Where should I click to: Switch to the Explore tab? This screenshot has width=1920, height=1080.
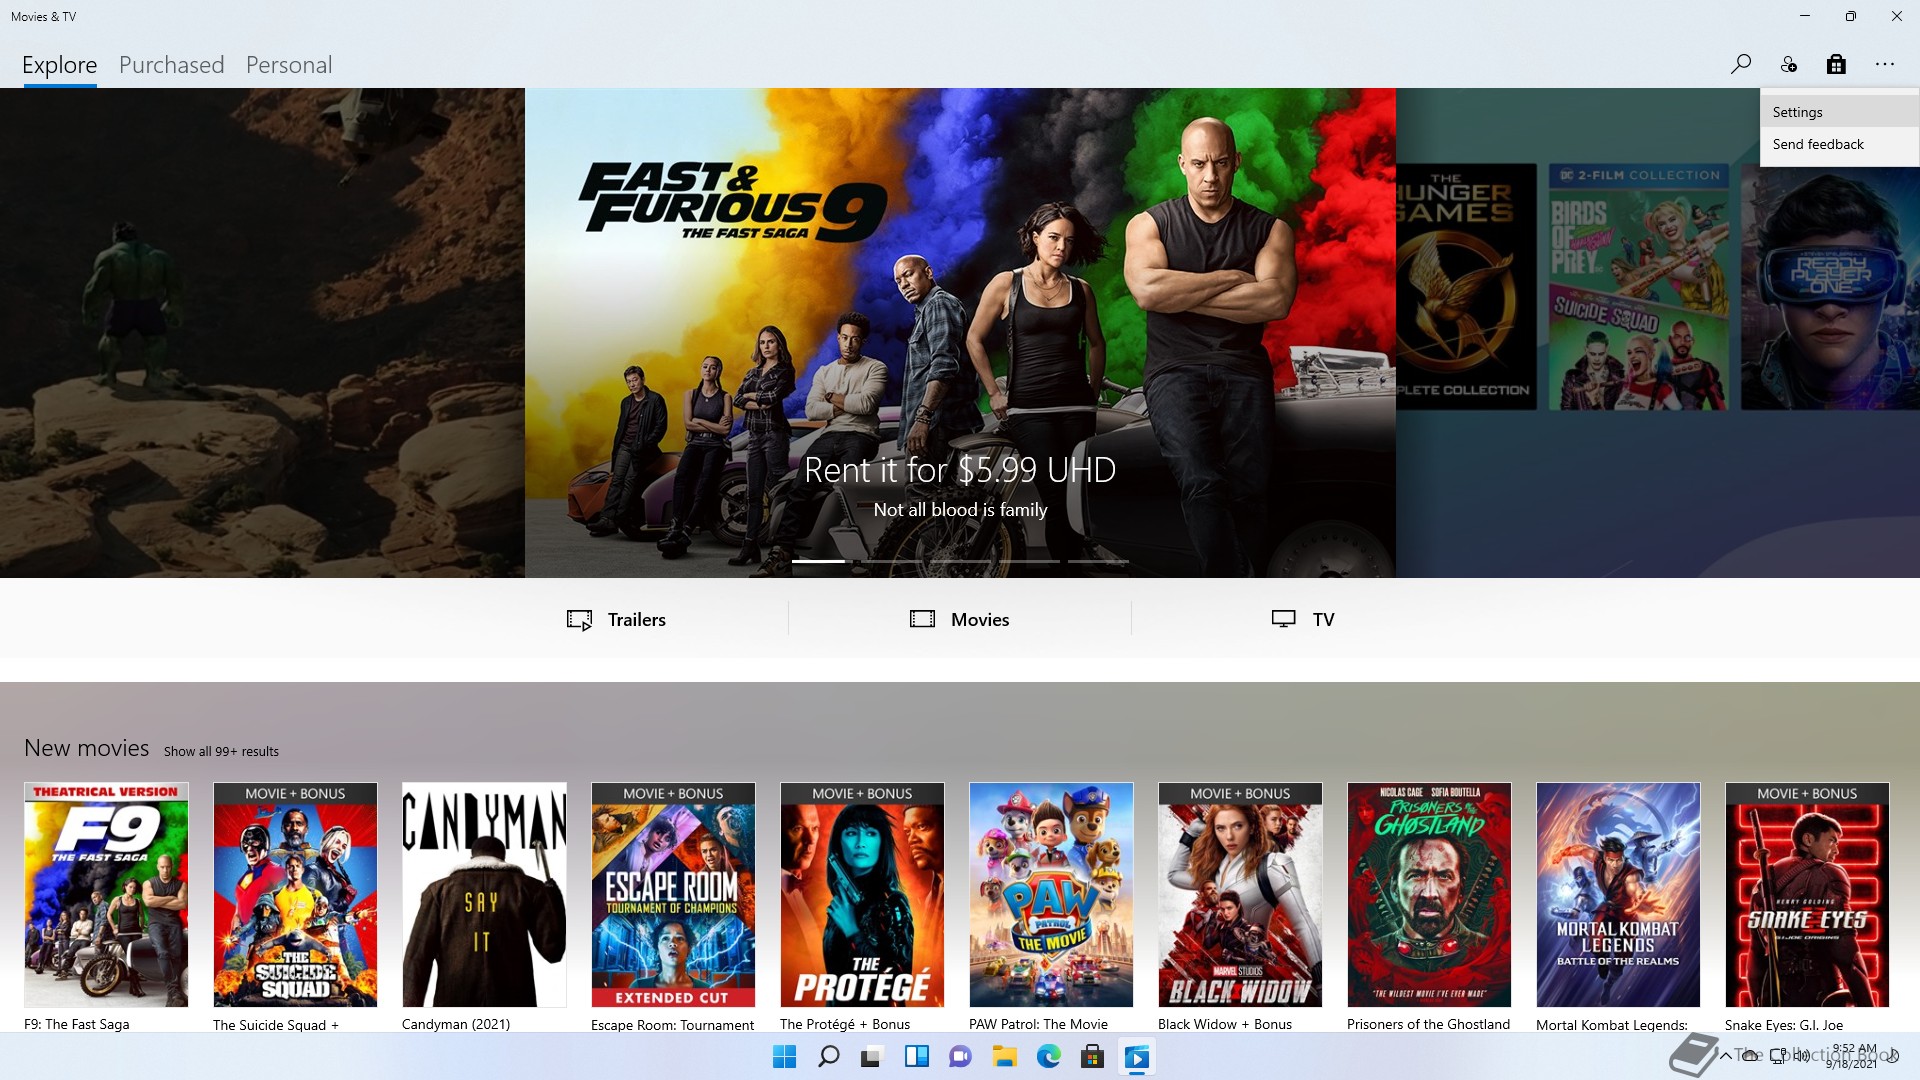(x=60, y=65)
